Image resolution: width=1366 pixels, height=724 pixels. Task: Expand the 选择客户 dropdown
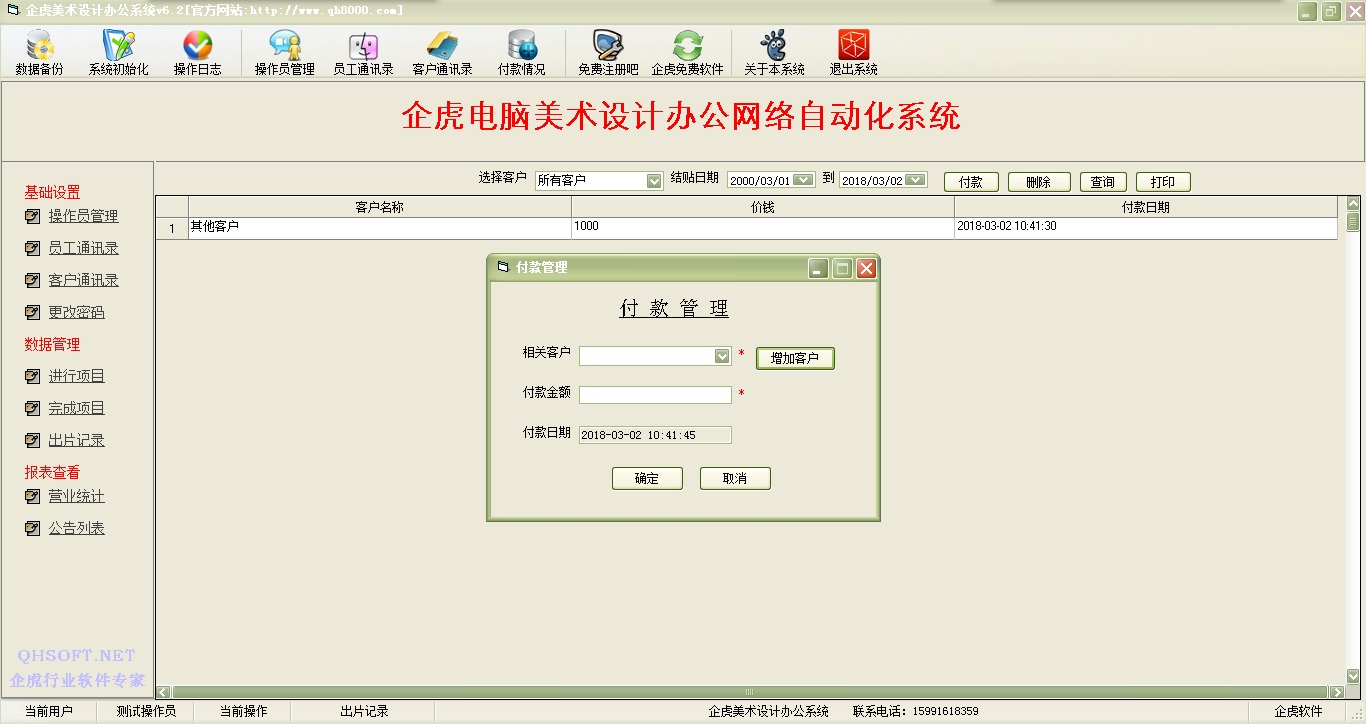[654, 181]
